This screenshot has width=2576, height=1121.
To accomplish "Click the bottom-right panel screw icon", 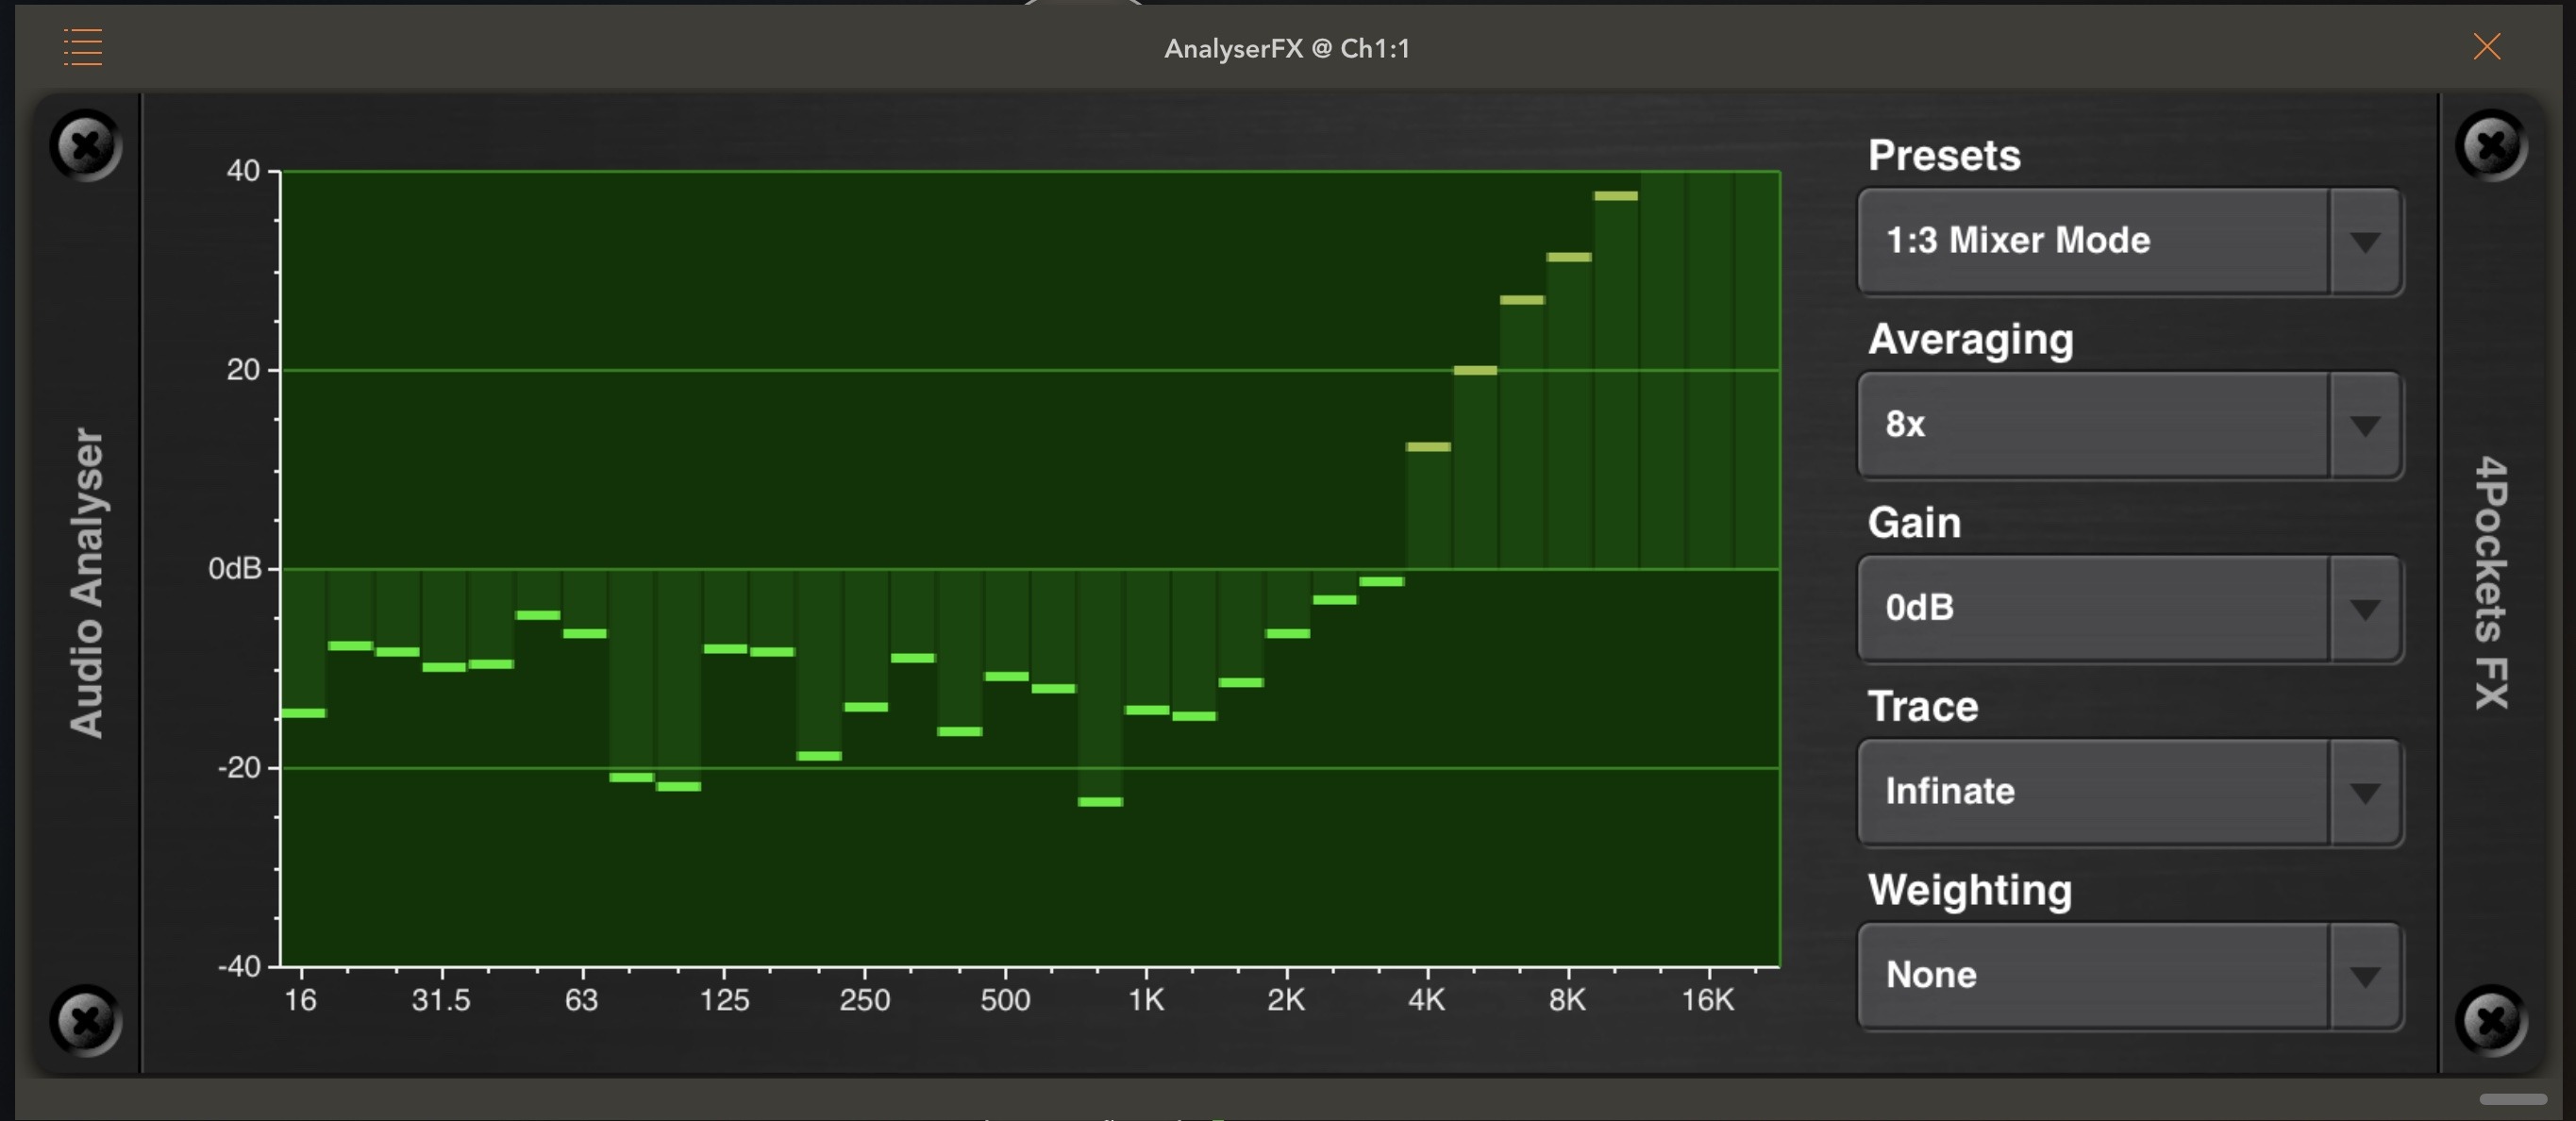I will click(2490, 1021).
